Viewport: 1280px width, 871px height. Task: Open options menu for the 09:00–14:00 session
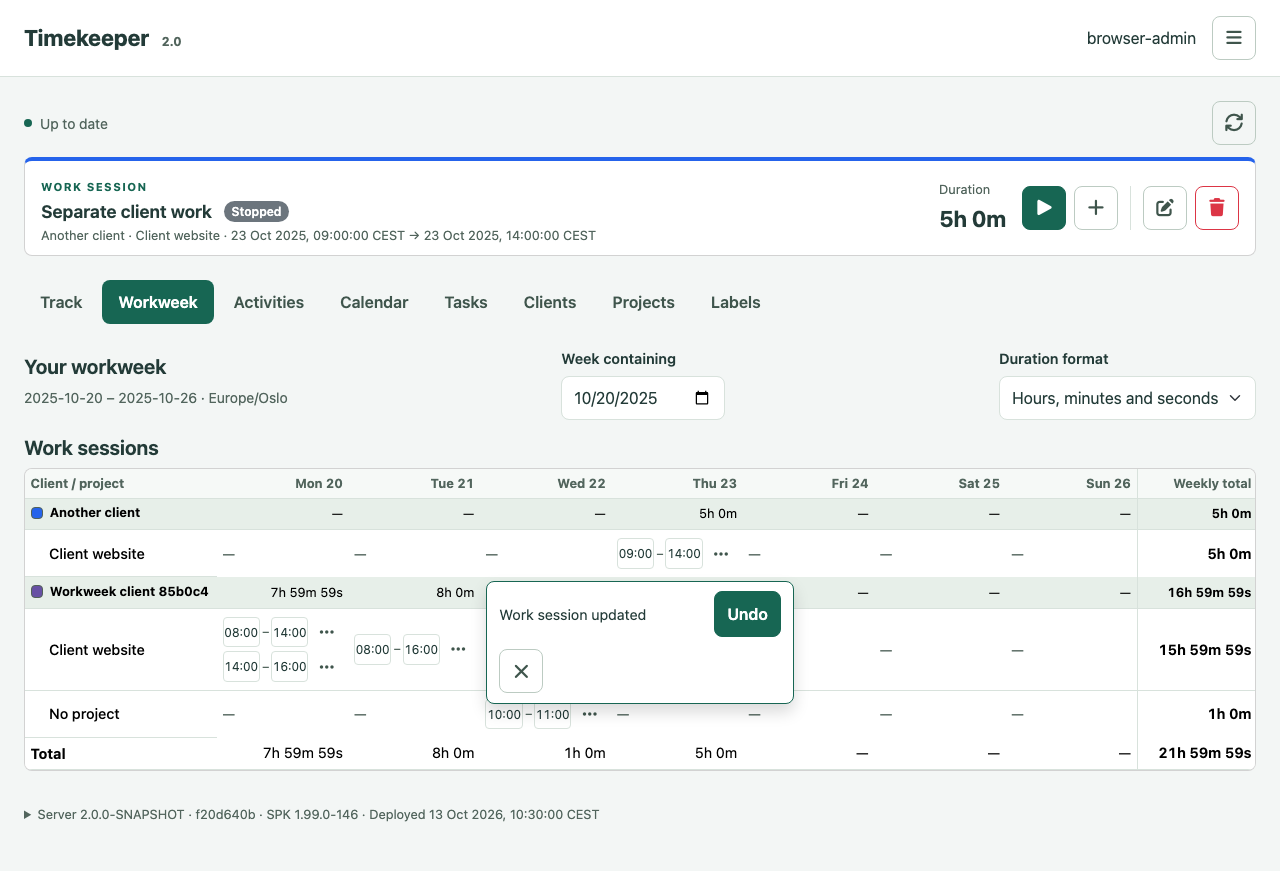[x=721, y=553]
